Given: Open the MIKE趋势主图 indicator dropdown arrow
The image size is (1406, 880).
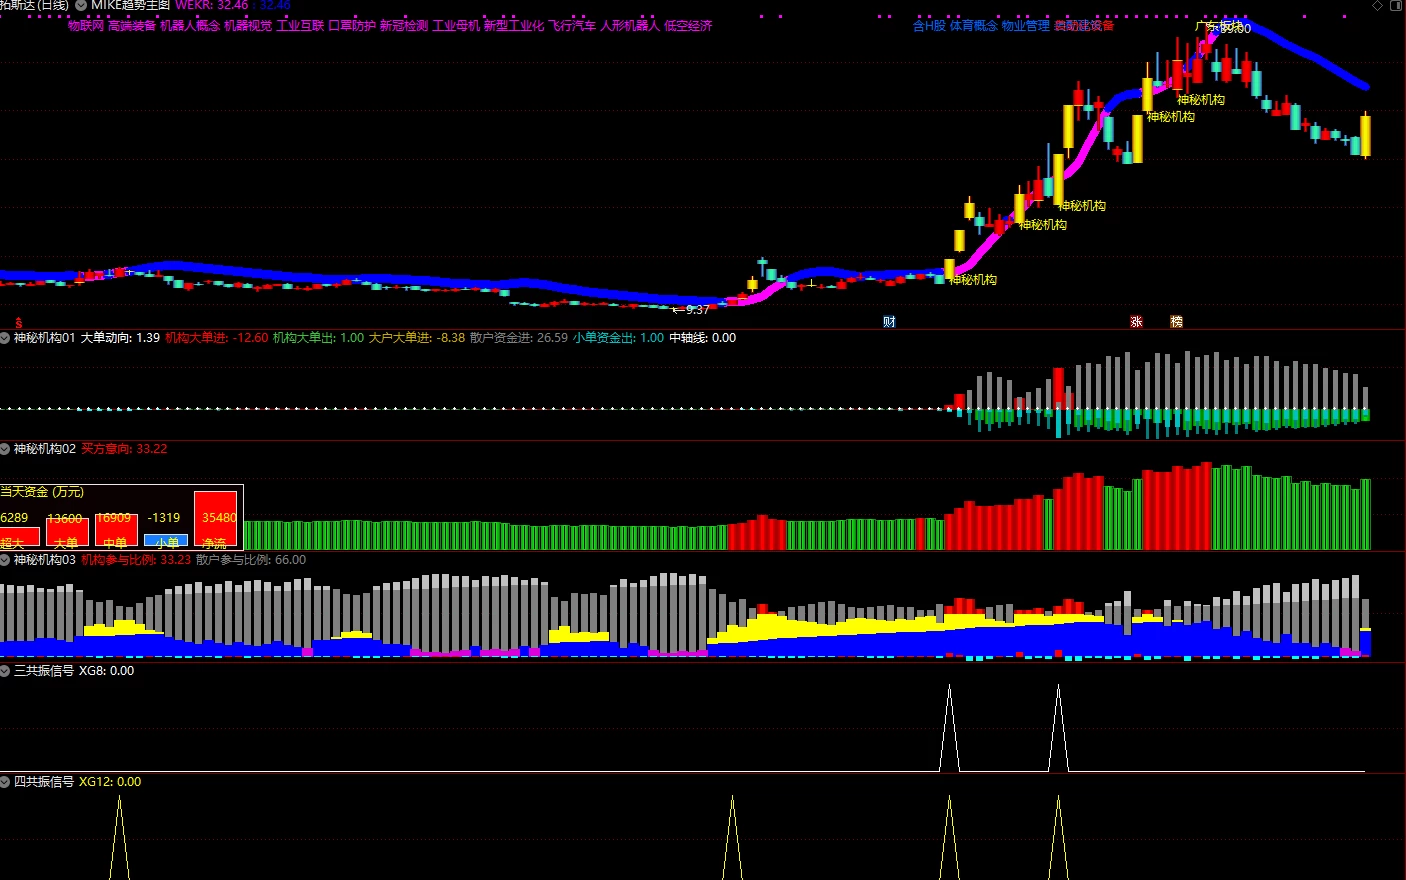Looking at the screenshot, I should pos(81,5).
